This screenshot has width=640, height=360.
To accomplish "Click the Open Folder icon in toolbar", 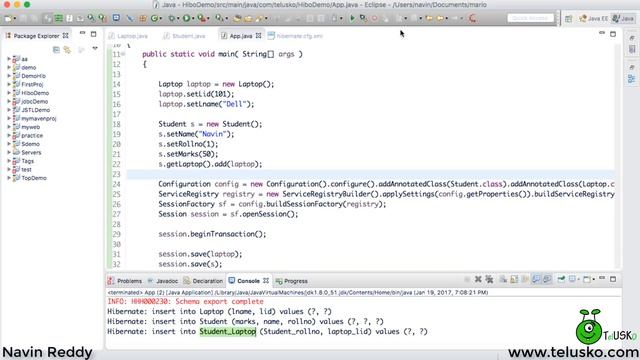I will click(248, 18).
